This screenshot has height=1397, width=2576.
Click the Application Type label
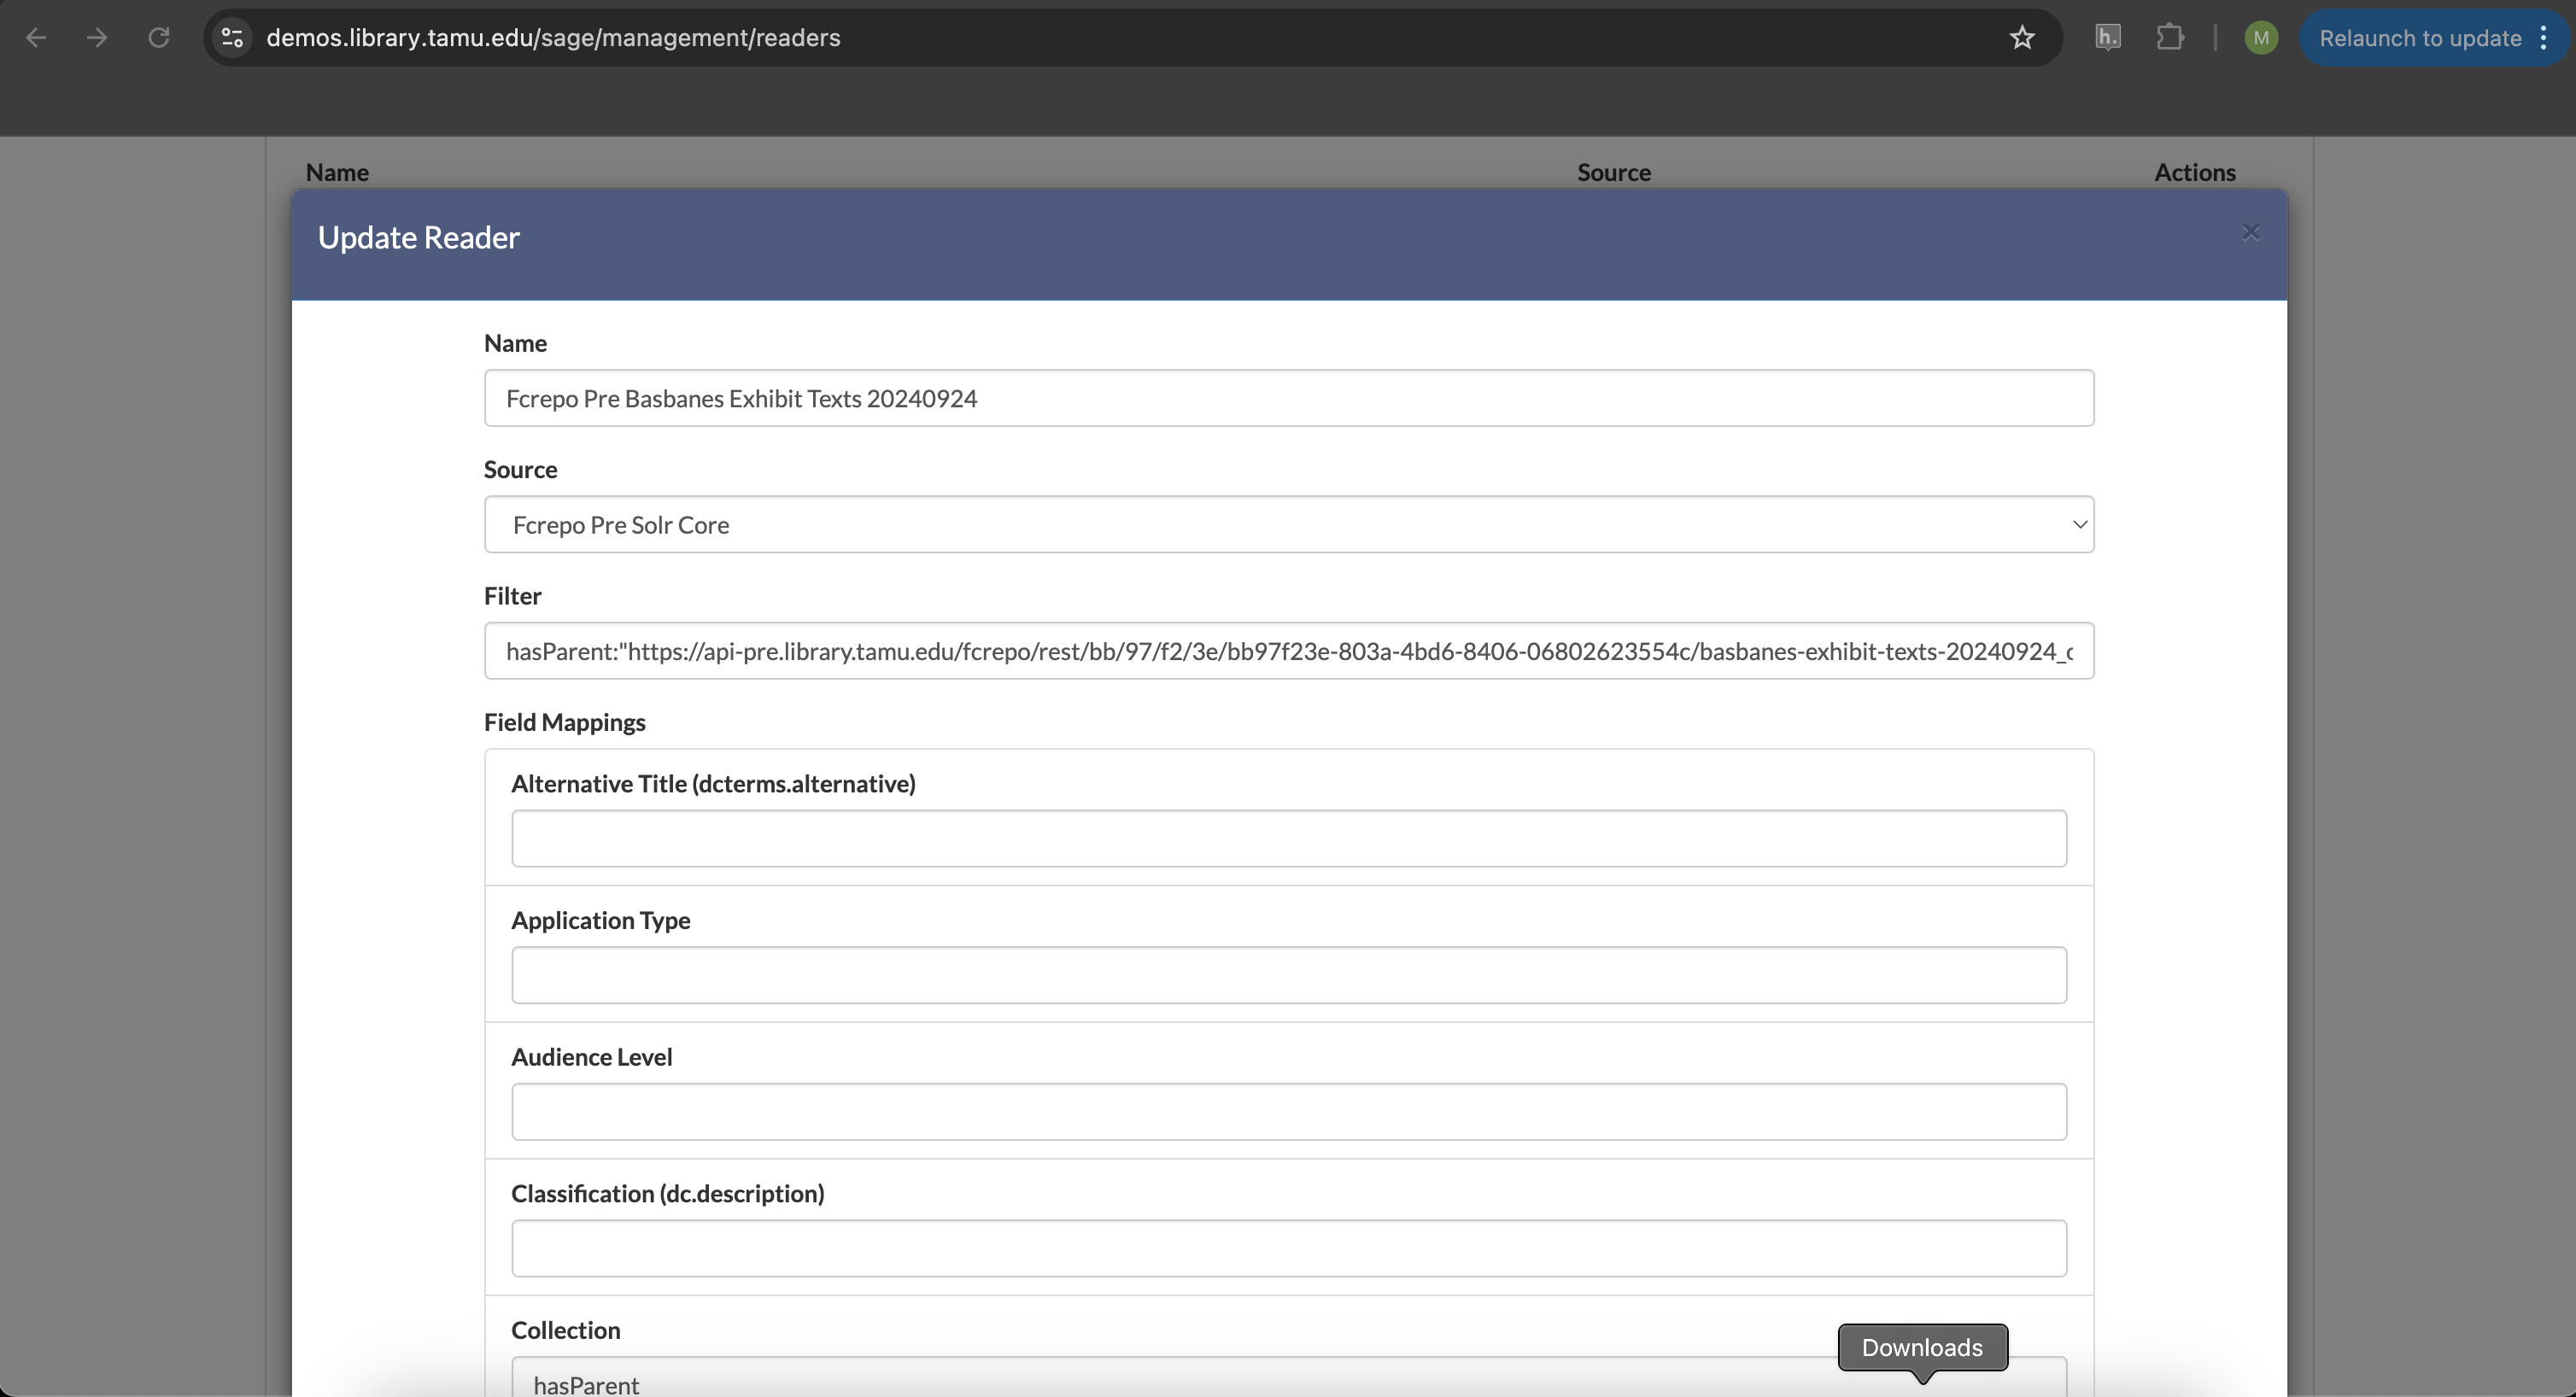(x=601, y=920)
